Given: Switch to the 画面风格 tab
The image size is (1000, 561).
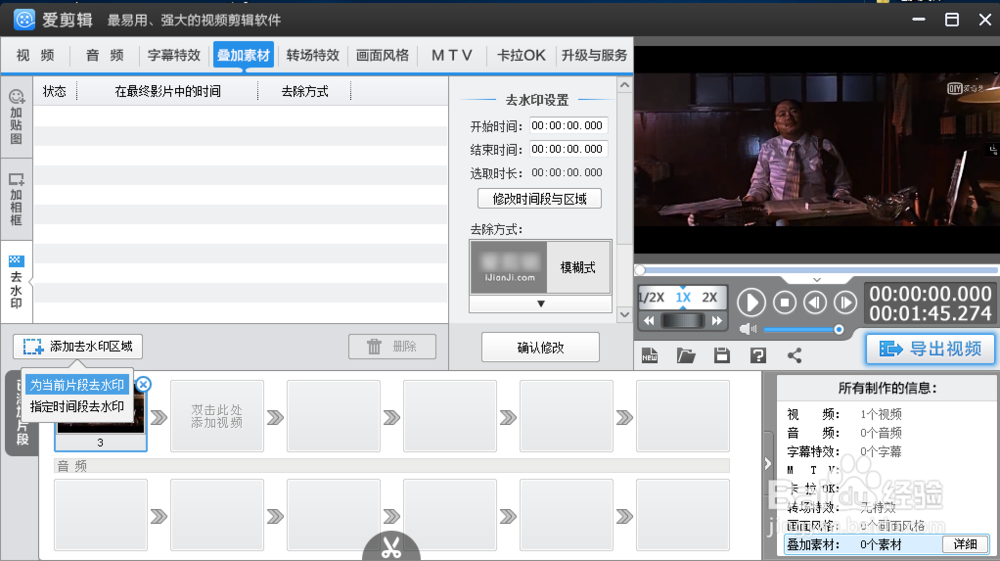Looking at the screenshot, I should pyautogui.click(x=382, y=55).
